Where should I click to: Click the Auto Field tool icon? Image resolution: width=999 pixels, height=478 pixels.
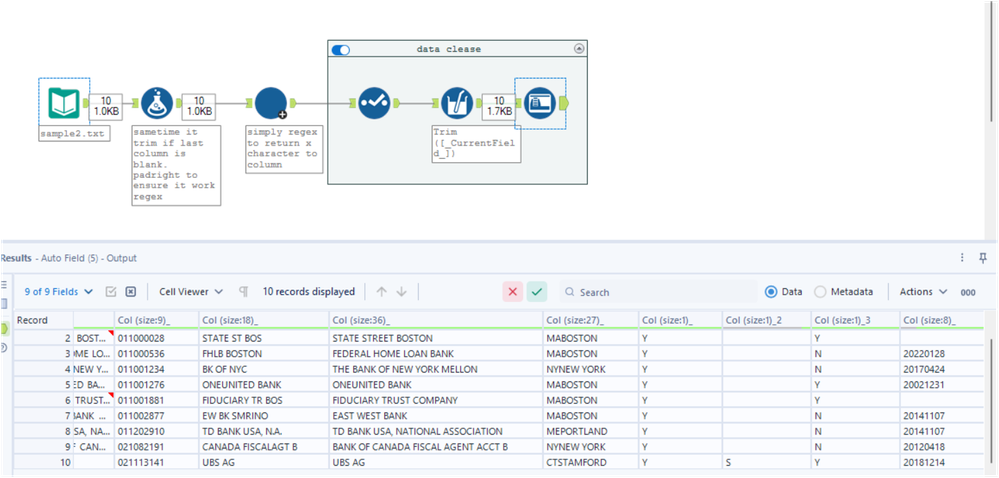(539, 103)
